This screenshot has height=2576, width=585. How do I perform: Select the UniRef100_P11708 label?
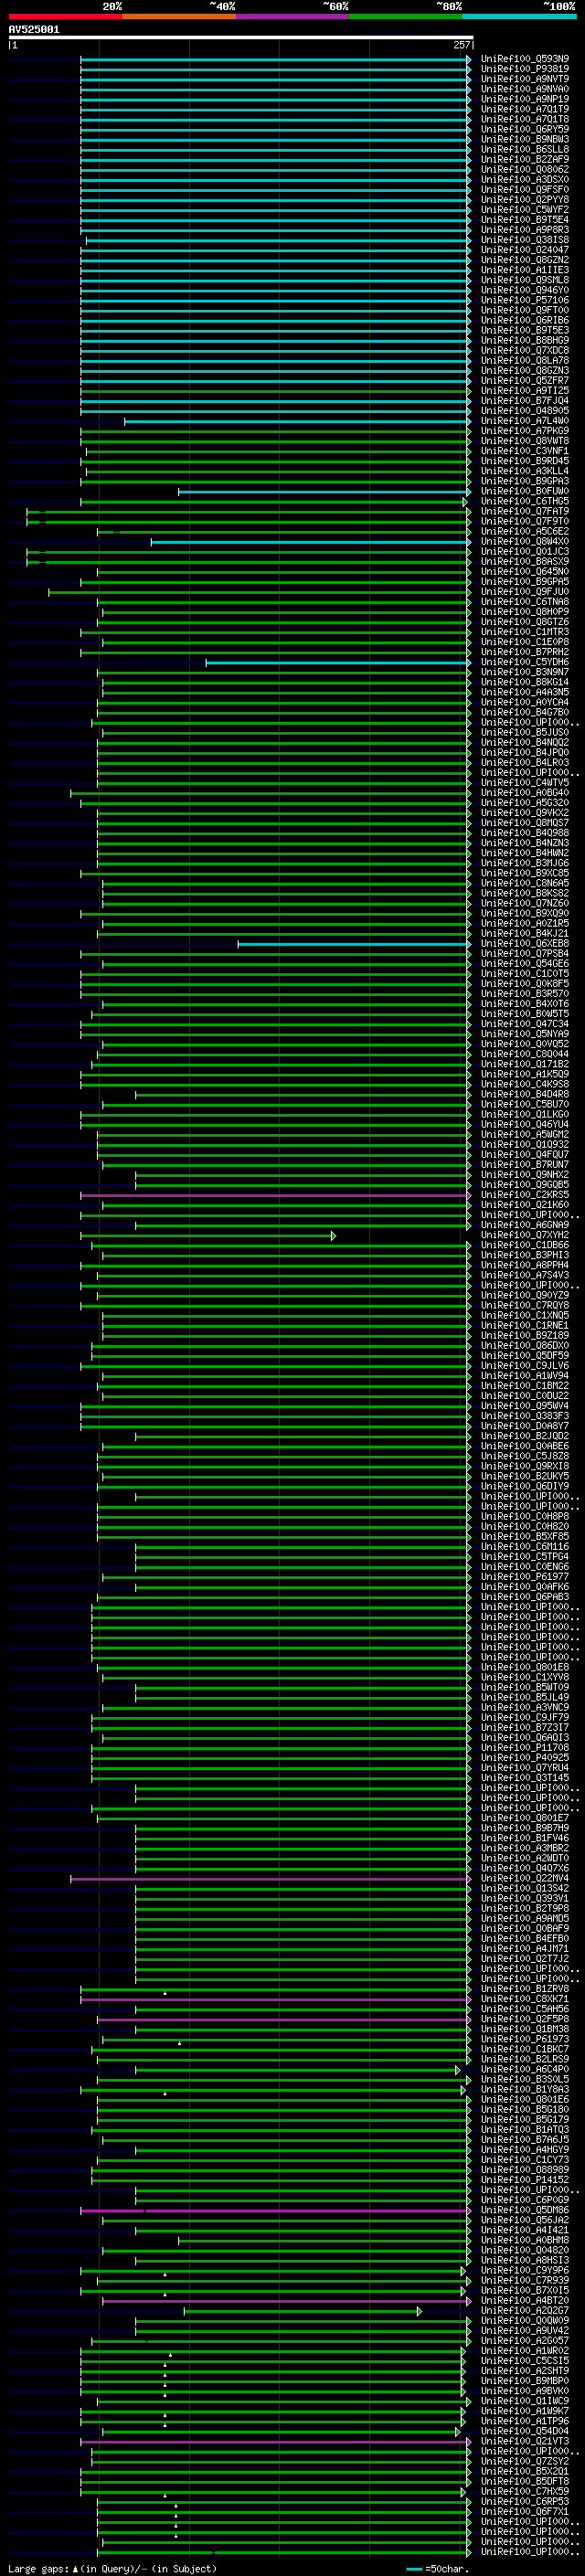(525, 1747)
